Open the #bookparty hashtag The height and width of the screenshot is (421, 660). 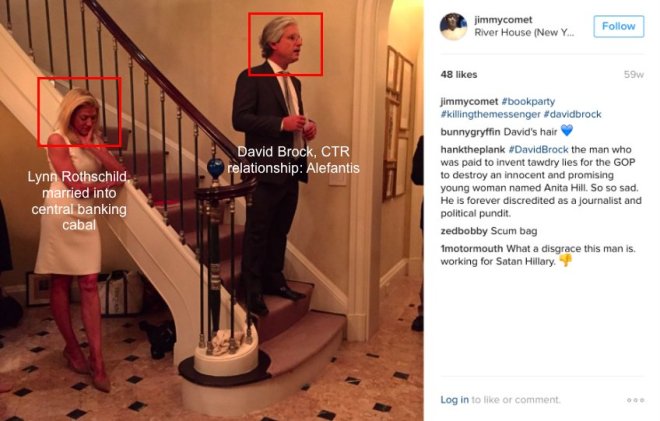pos(528,101)
